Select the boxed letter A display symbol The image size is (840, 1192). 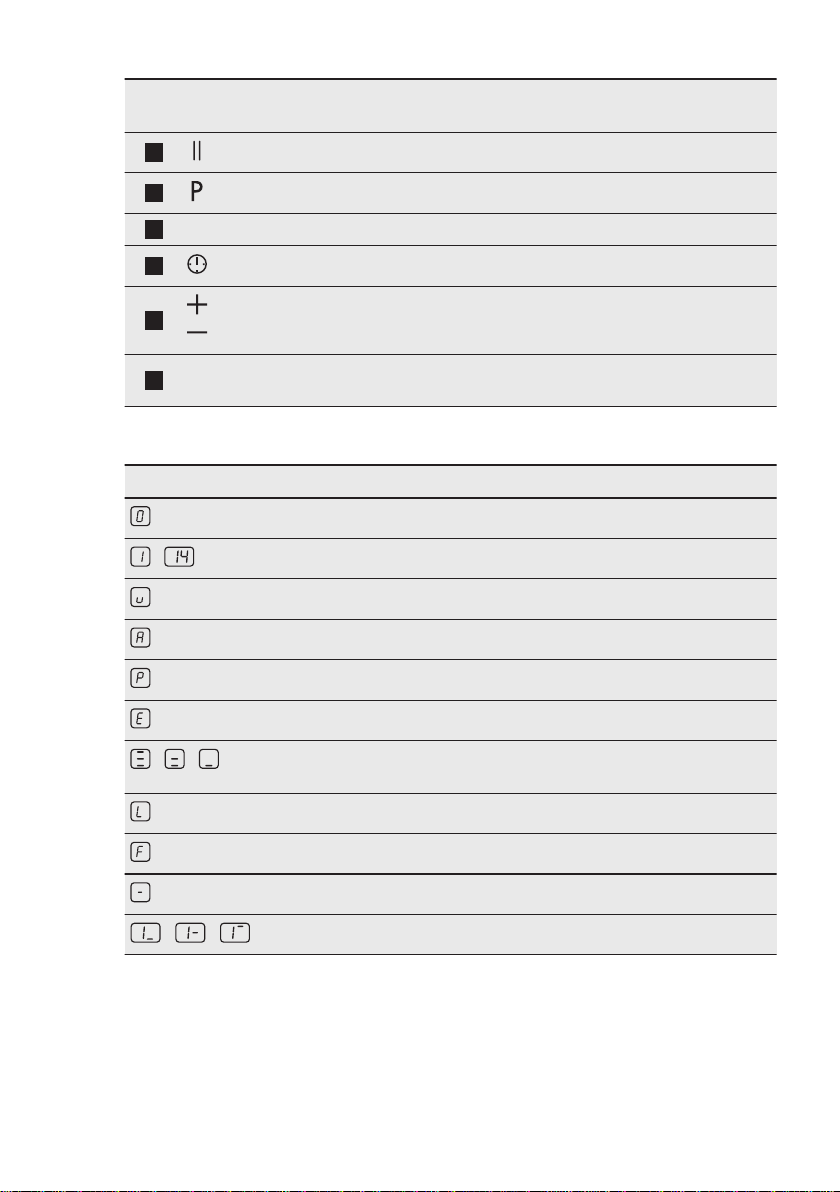pyautogui.click(x=141, y=638)
